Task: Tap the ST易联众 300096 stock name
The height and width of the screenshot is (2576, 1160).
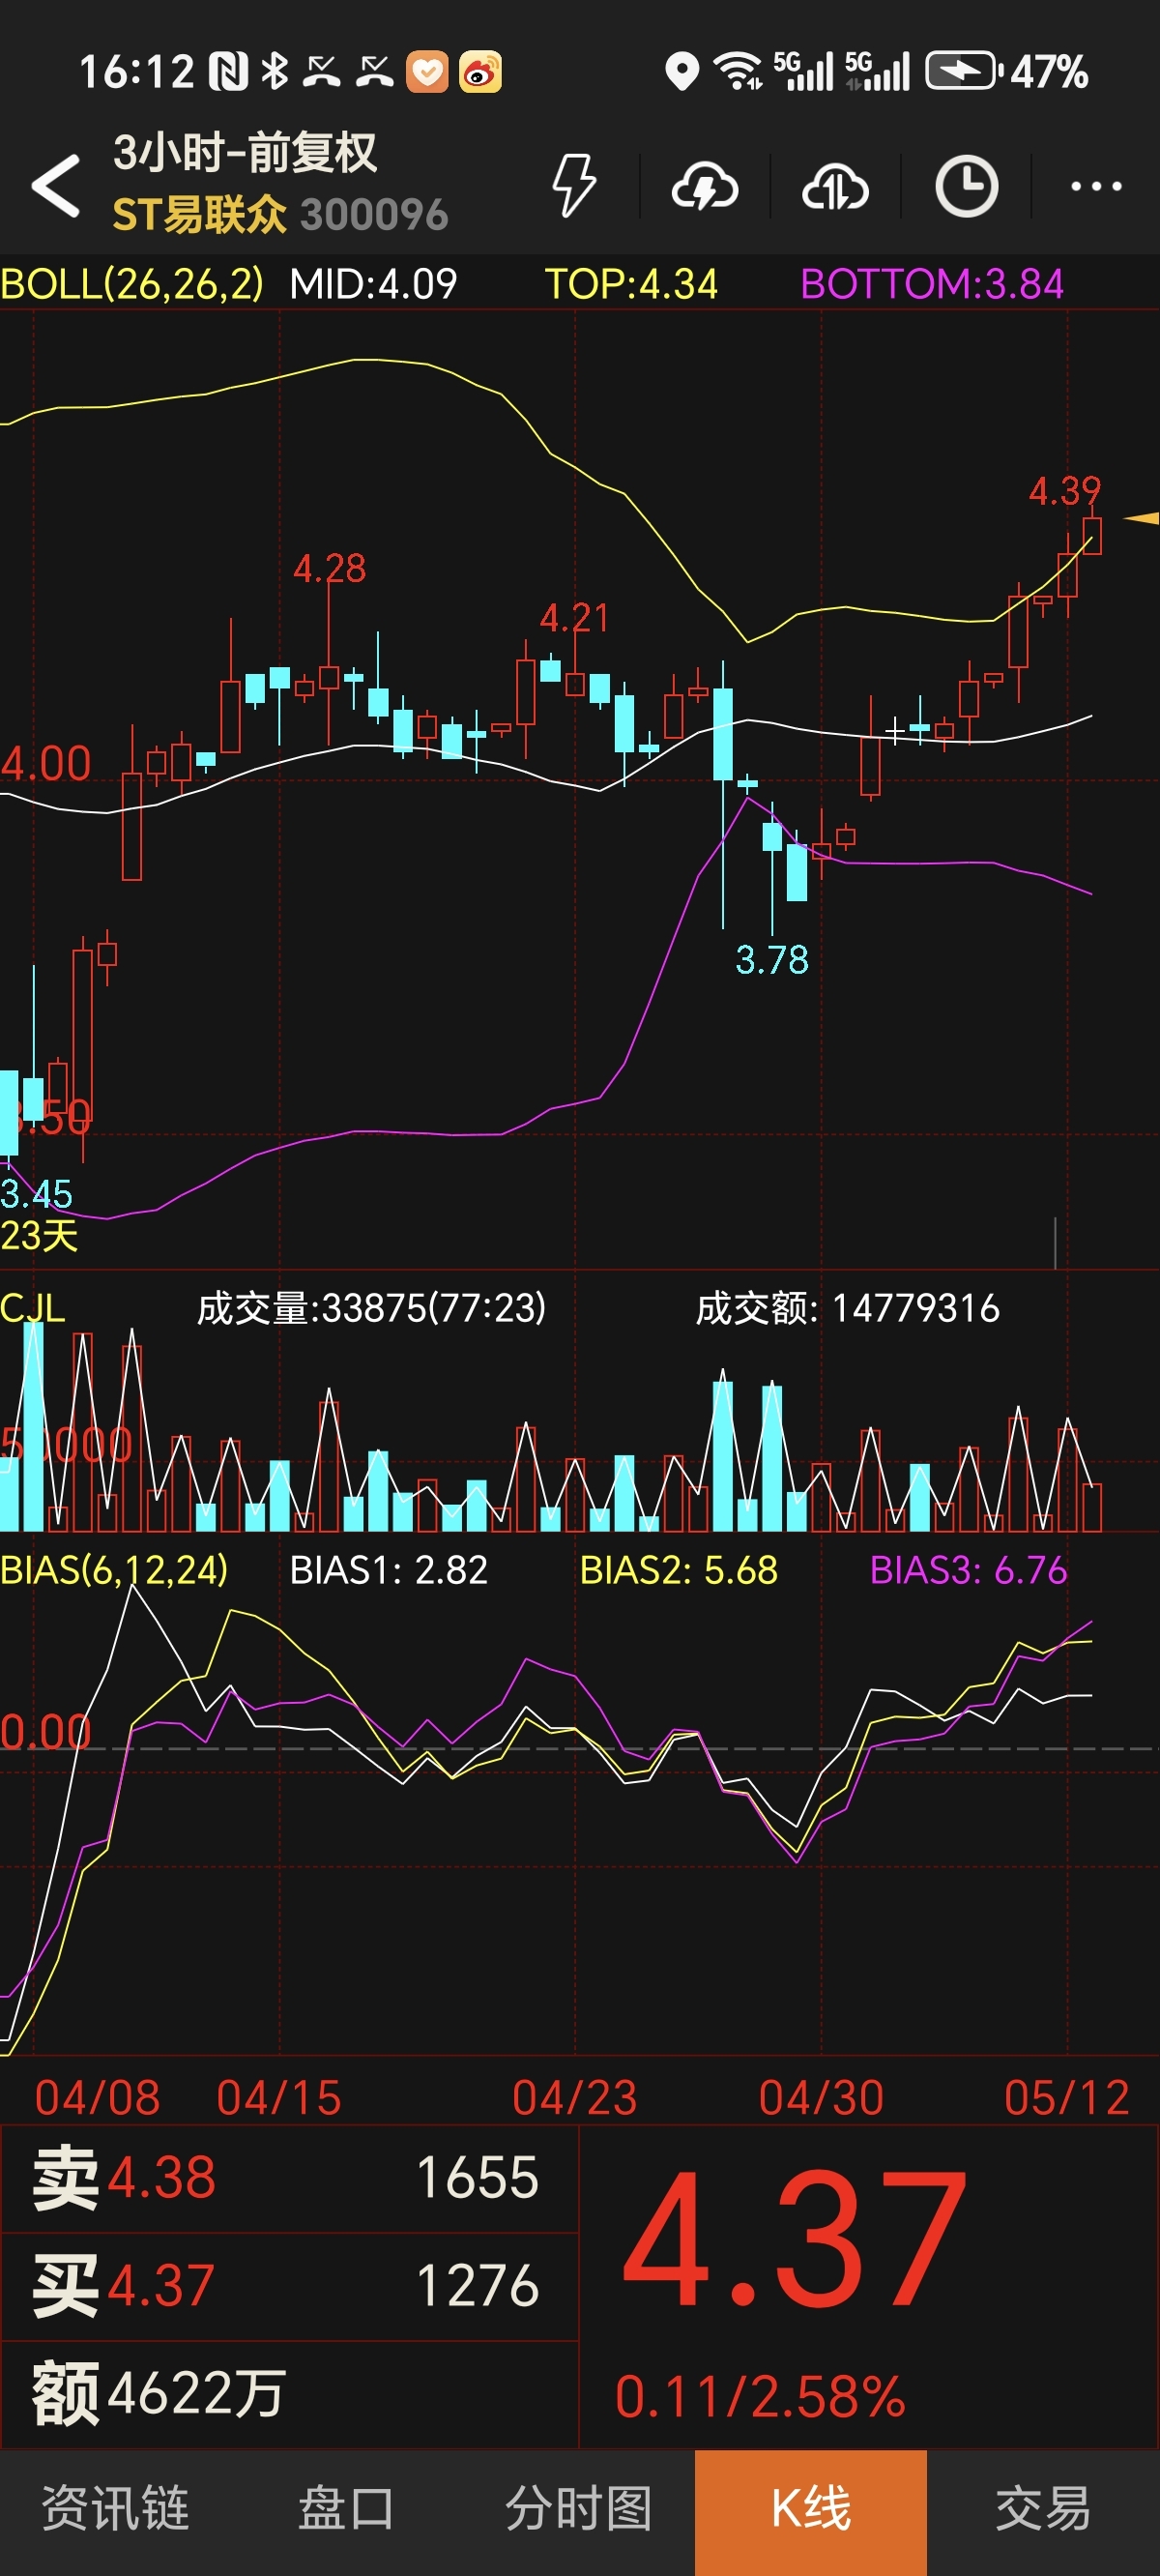Action: pyautogui.click(x=280, y=215)
